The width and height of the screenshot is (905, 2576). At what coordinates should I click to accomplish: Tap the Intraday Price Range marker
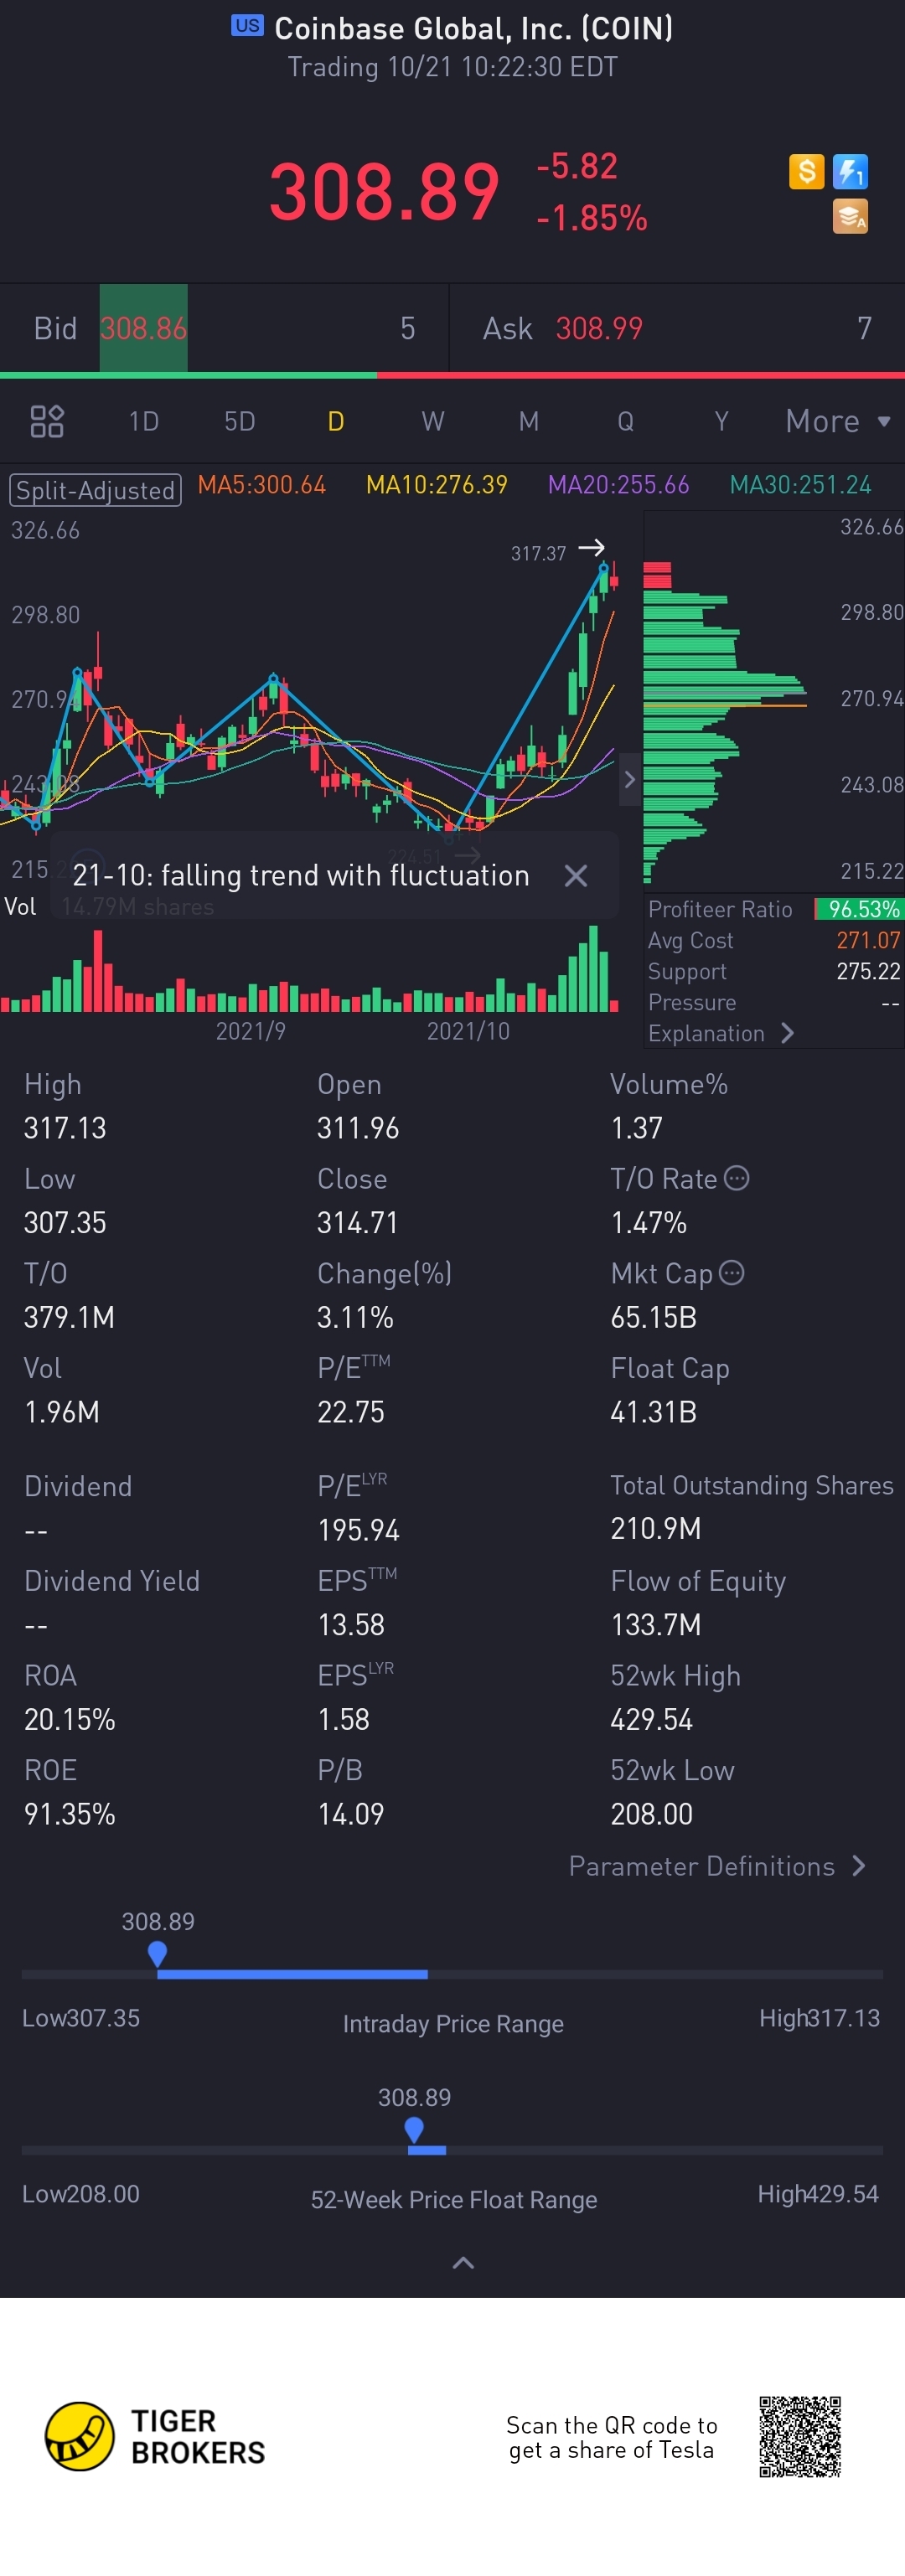pyautogui.click(x=157, y=1954)
